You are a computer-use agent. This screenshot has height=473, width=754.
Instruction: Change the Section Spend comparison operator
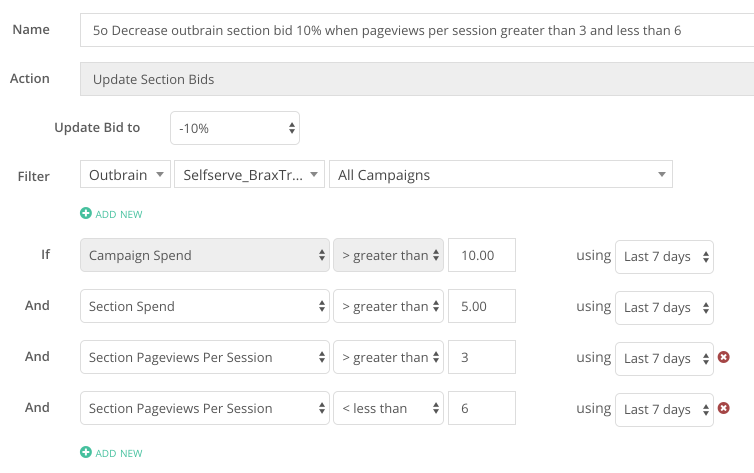(x=387, y=307)
